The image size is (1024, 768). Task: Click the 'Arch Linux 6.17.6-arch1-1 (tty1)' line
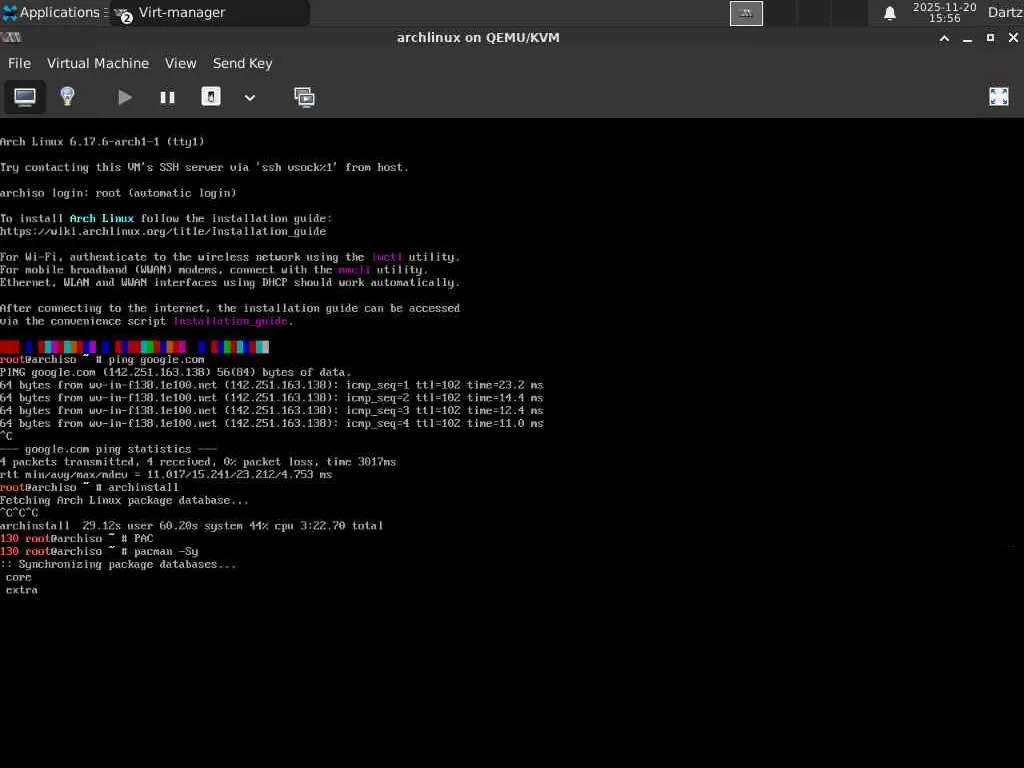point(102,142)
